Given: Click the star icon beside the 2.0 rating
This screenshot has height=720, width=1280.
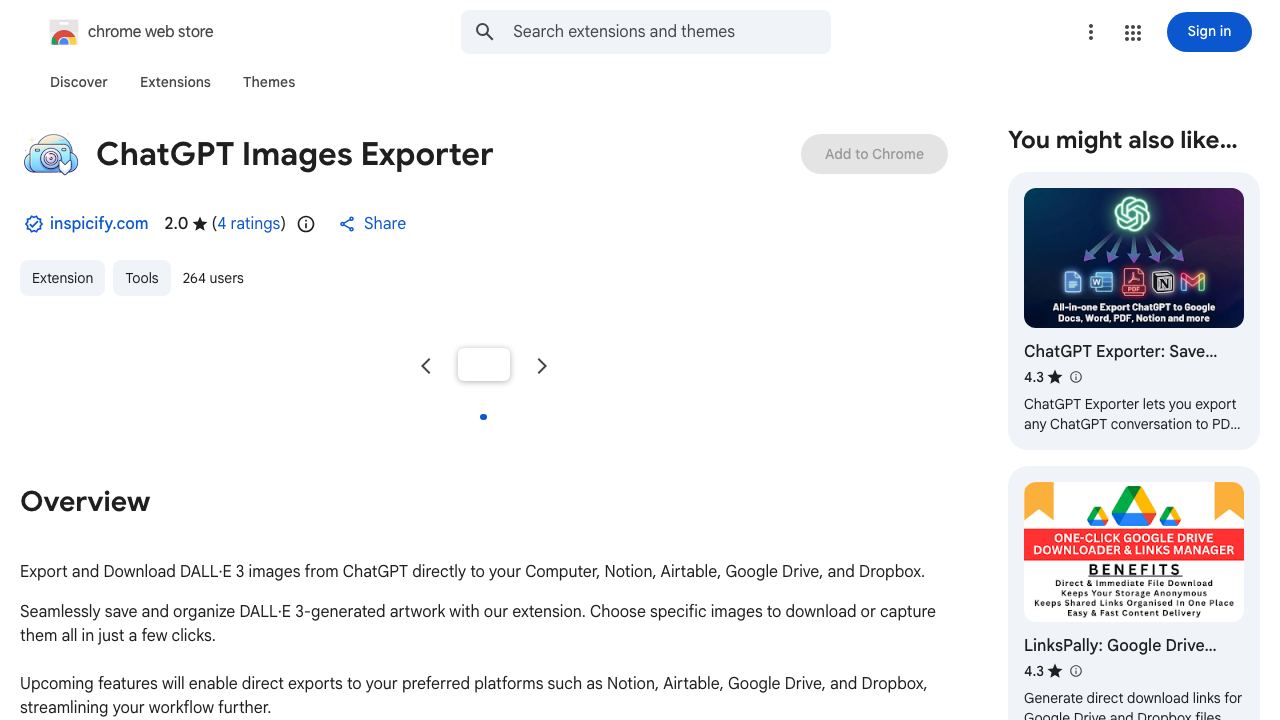Looking at the screenshot, I should coord(200,224).
